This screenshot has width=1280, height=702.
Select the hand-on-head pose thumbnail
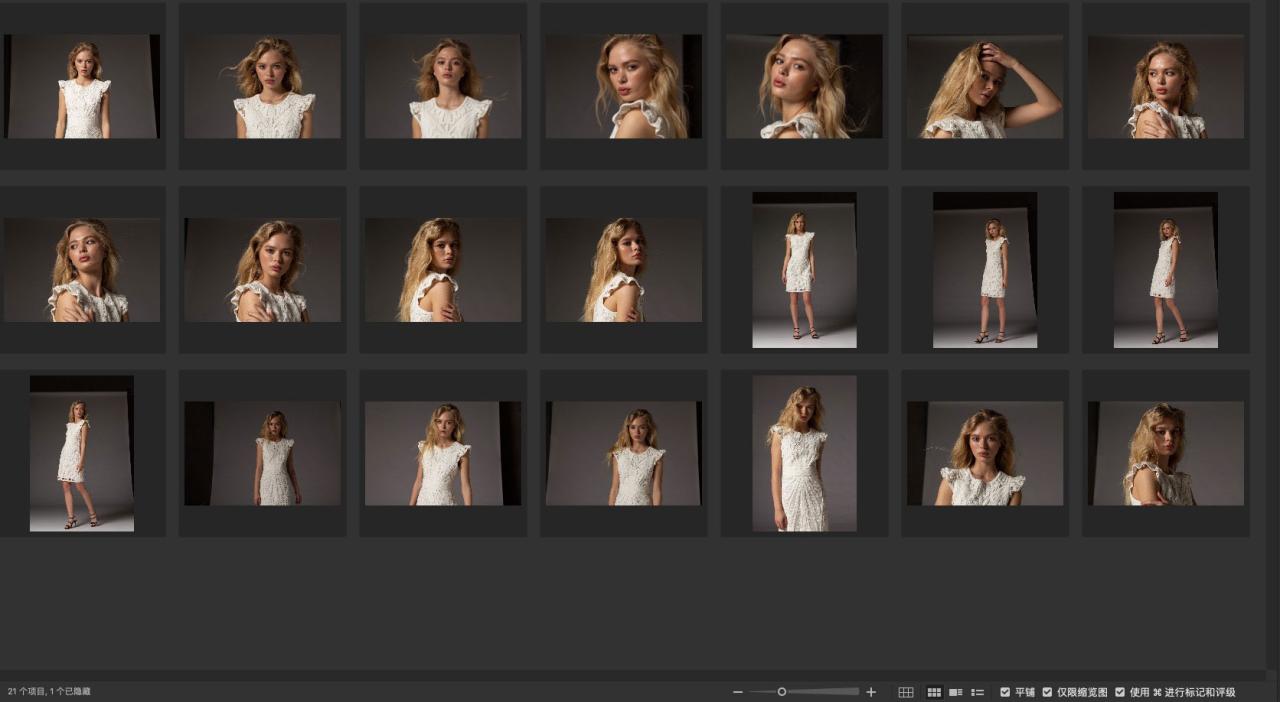pos(985,87)
